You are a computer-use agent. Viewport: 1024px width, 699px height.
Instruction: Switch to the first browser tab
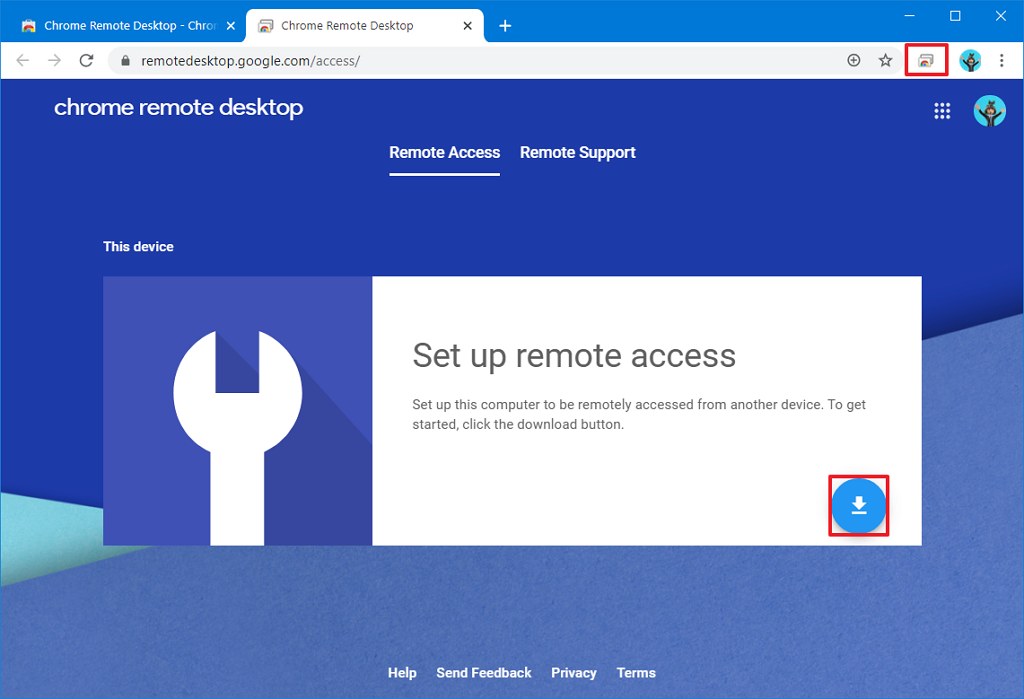123,26
